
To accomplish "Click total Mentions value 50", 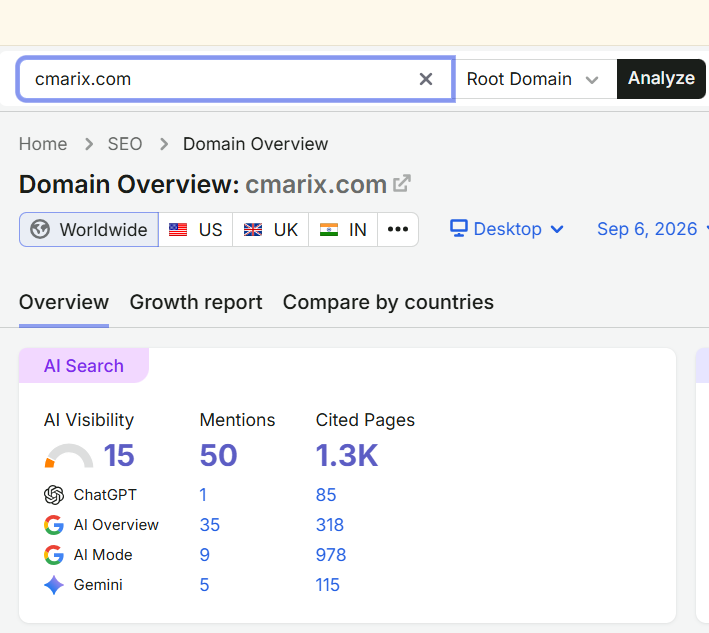I will 218,455.
